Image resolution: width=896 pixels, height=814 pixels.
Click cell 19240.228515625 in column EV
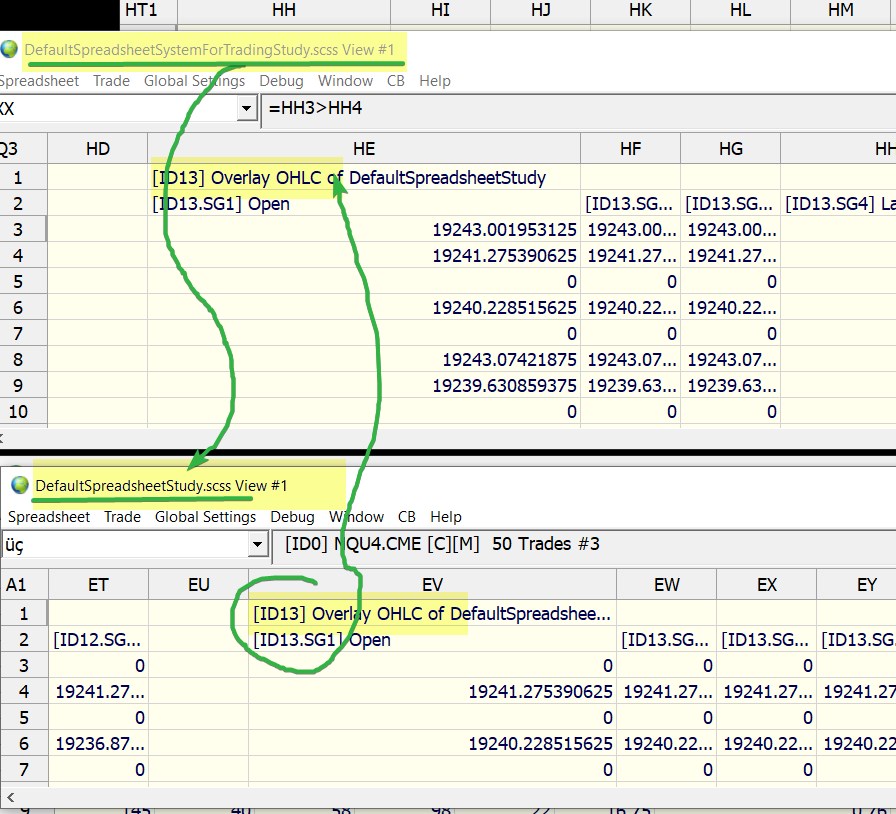433,743
